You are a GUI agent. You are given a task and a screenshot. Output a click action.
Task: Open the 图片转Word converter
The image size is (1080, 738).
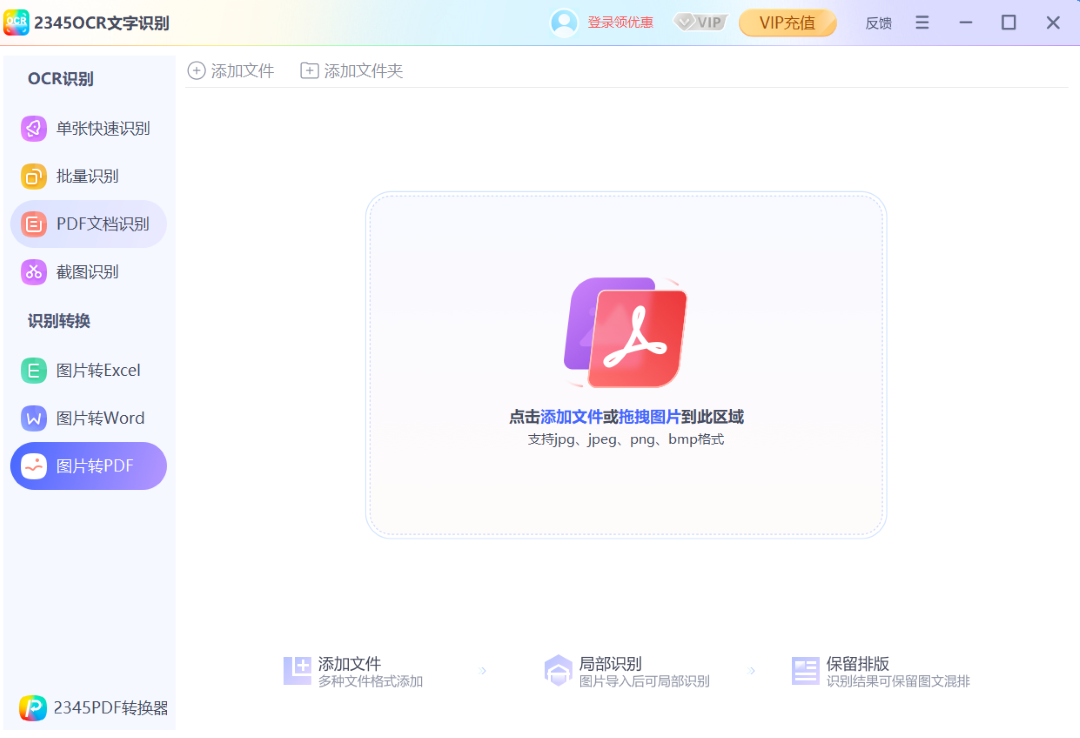point(88,418)
